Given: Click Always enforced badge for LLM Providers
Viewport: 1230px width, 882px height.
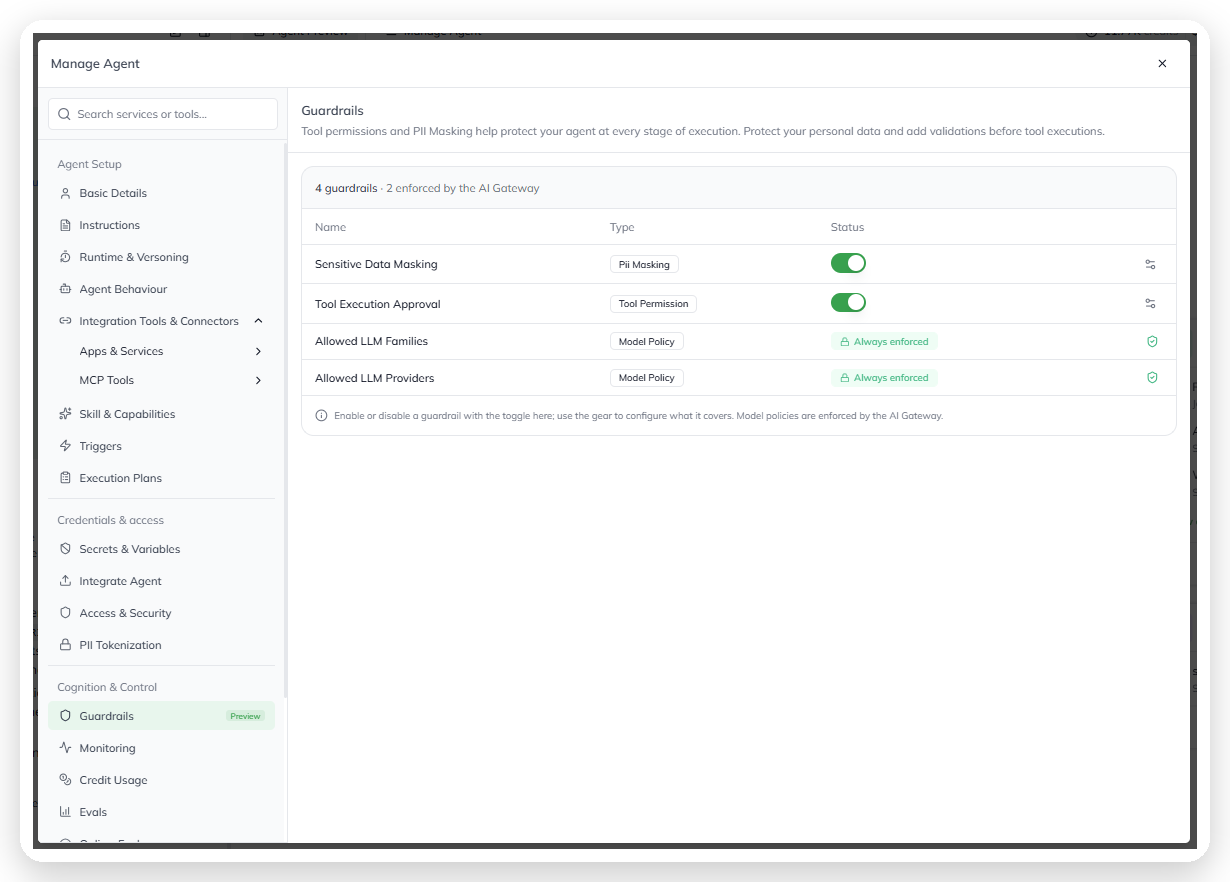Looking at the screenshot, I should 884,378.
